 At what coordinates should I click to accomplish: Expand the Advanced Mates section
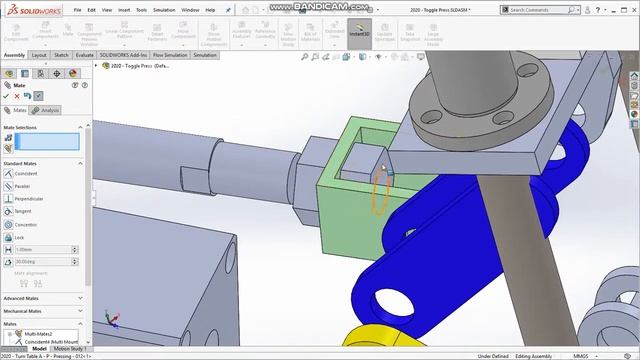tap(80, 298)
